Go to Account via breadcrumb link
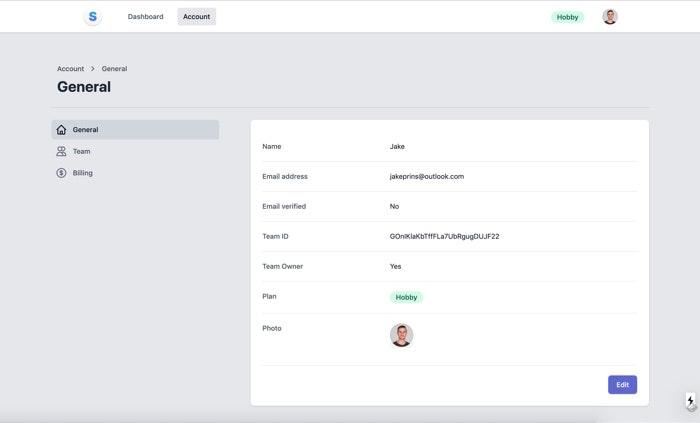700x423 pixels. 70,69
